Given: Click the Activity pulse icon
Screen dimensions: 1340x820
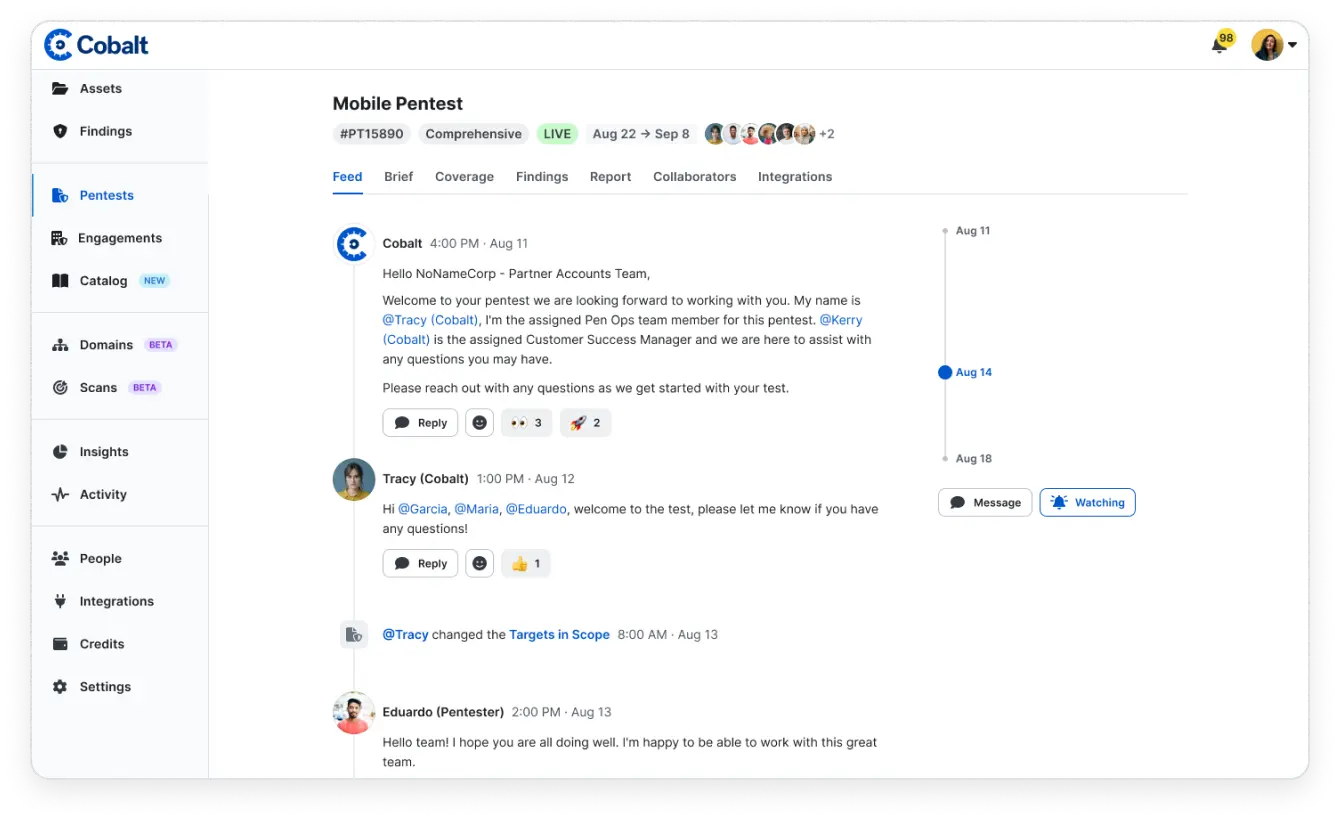Looking at the screenshot, I should pos(60,494).
